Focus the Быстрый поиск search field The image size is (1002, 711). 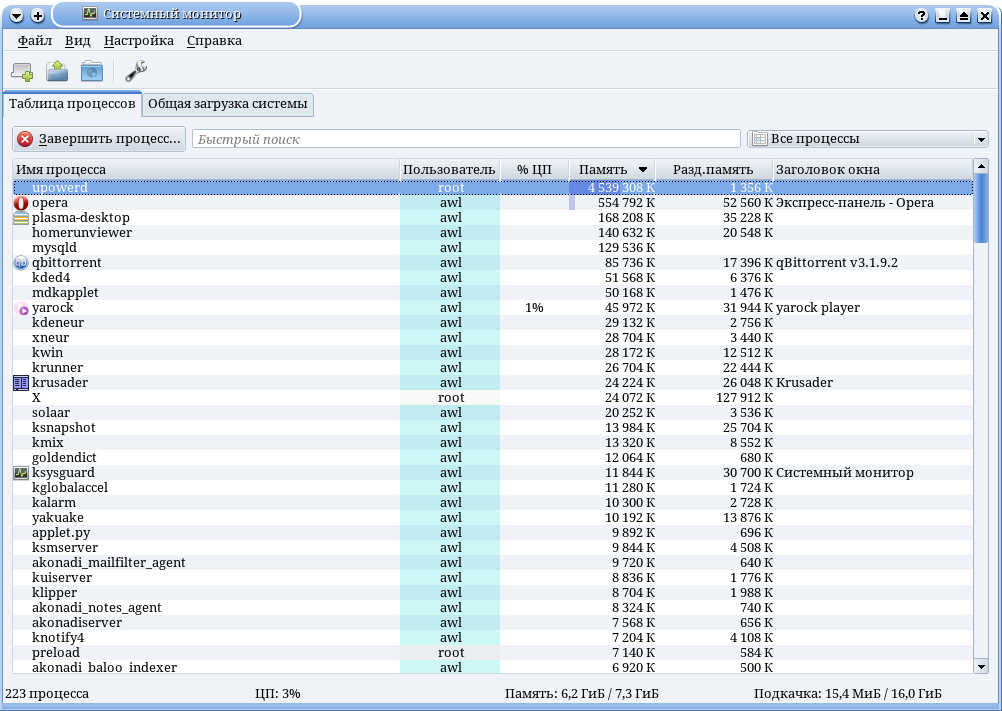pos(466,139)
